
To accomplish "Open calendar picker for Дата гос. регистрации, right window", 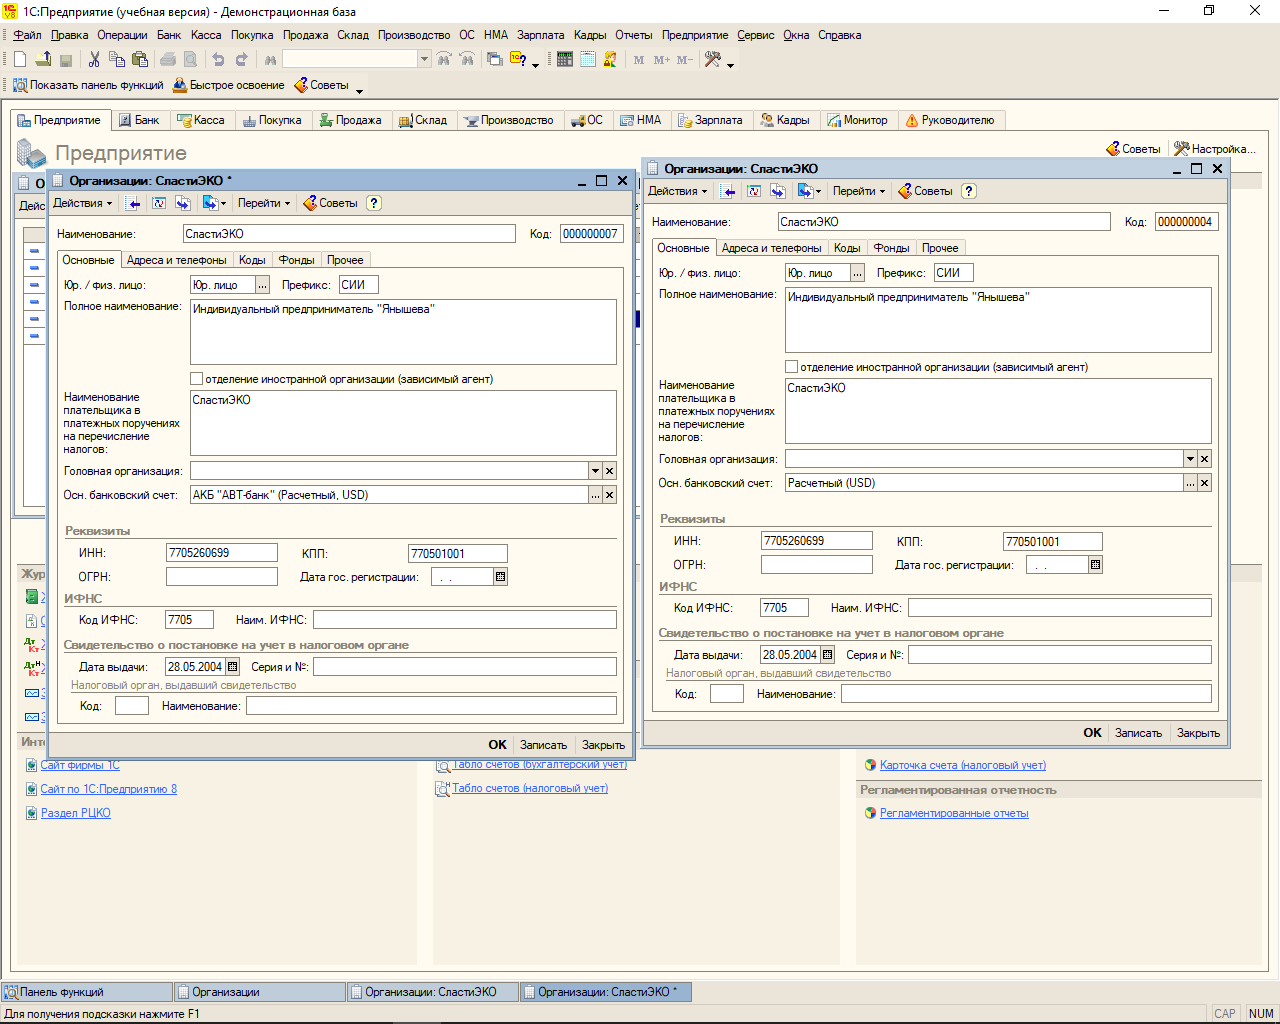I will (x=1095, y=565).
